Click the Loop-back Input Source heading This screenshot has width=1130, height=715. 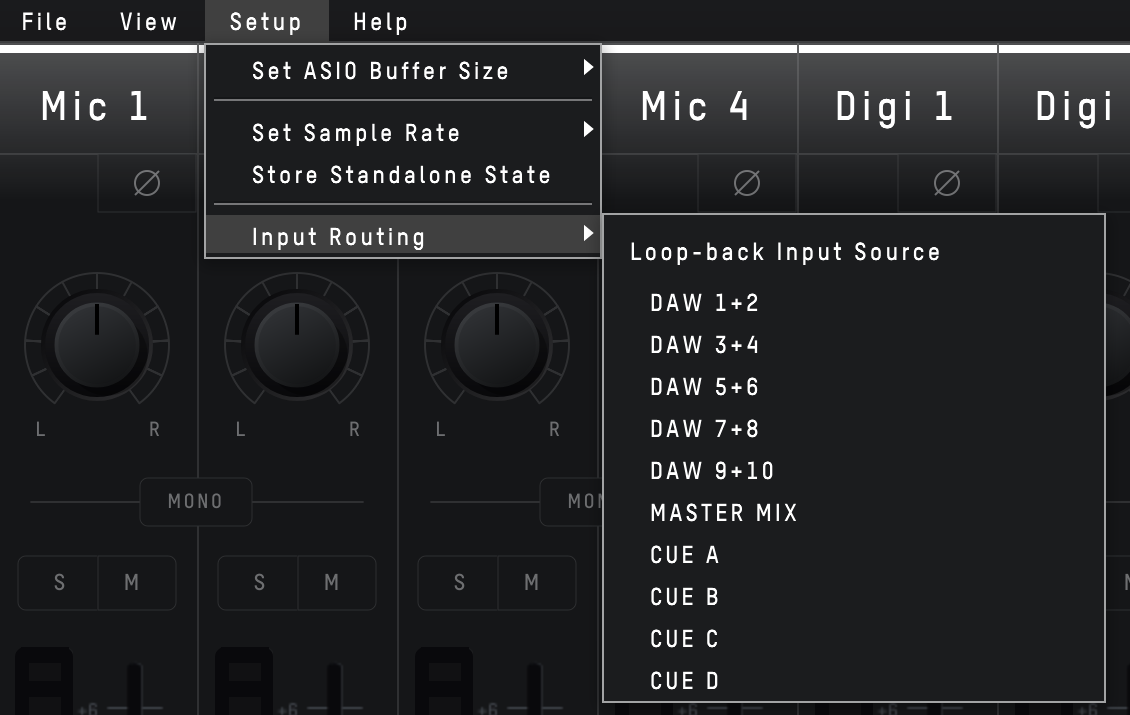[x=785, y=252]
